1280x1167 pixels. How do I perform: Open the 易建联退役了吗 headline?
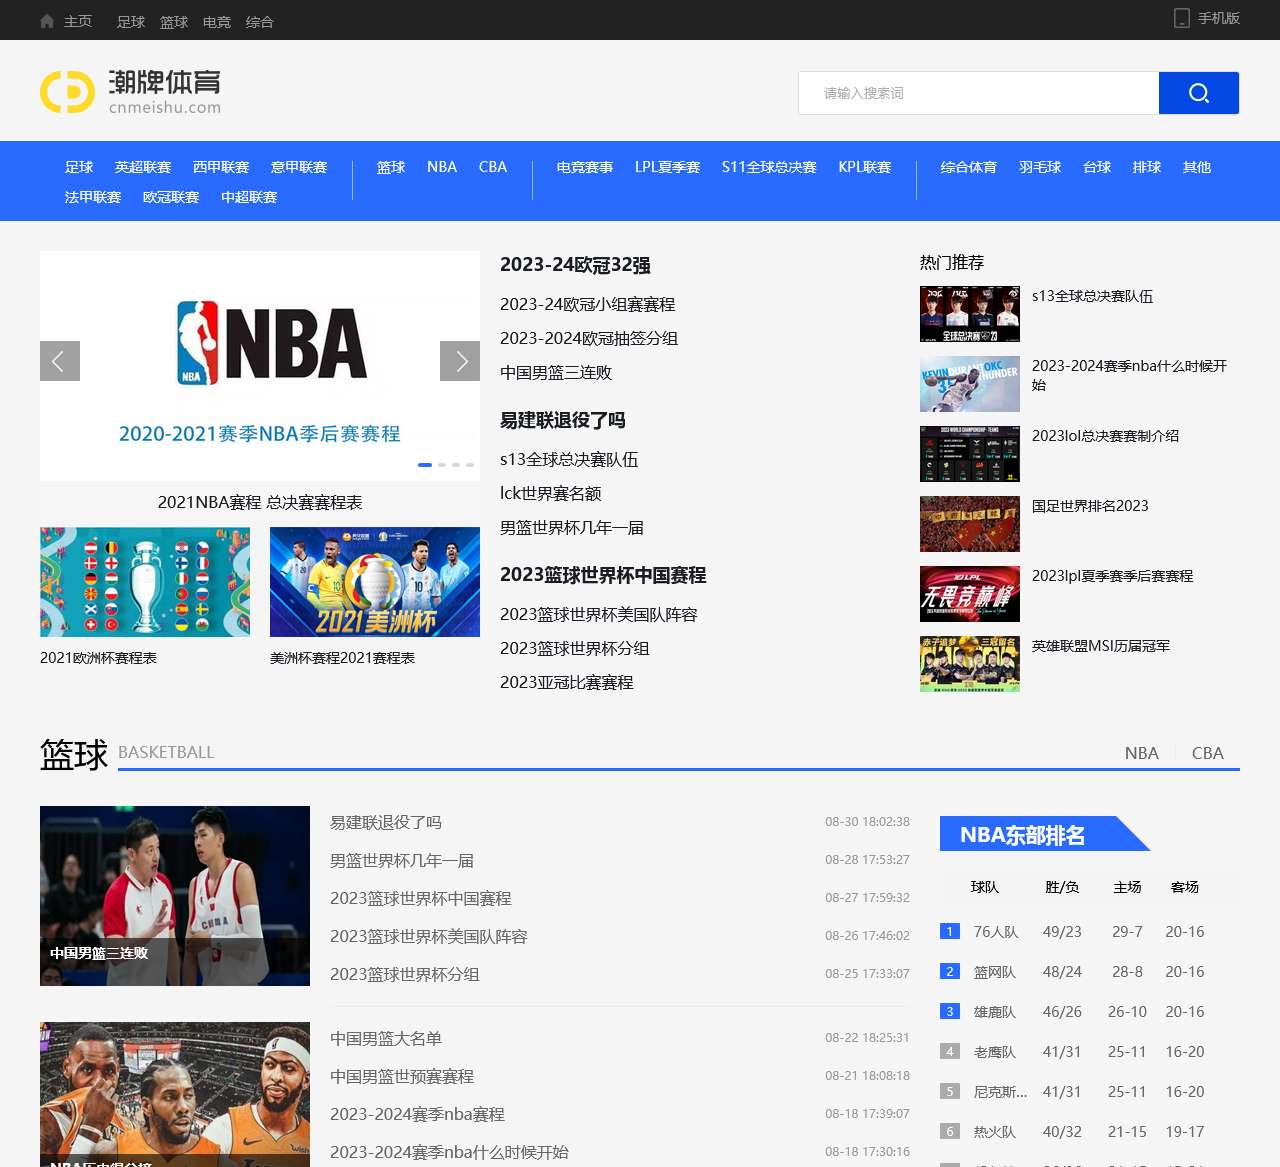coord(562,420)
